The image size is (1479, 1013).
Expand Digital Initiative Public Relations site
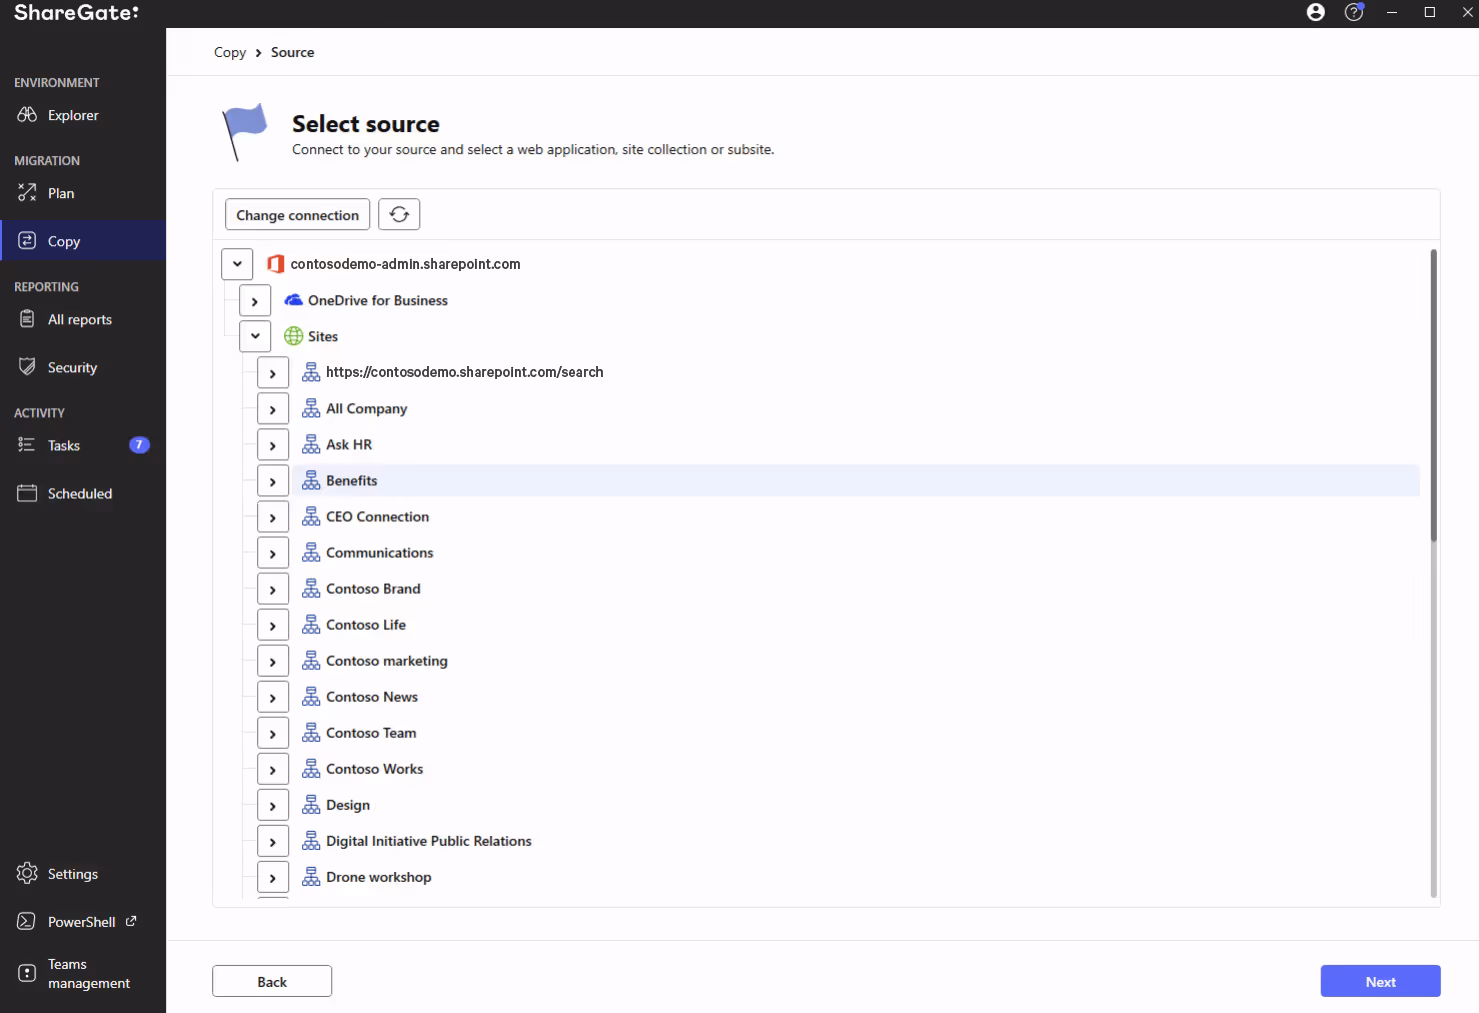[x=273, y=841]
